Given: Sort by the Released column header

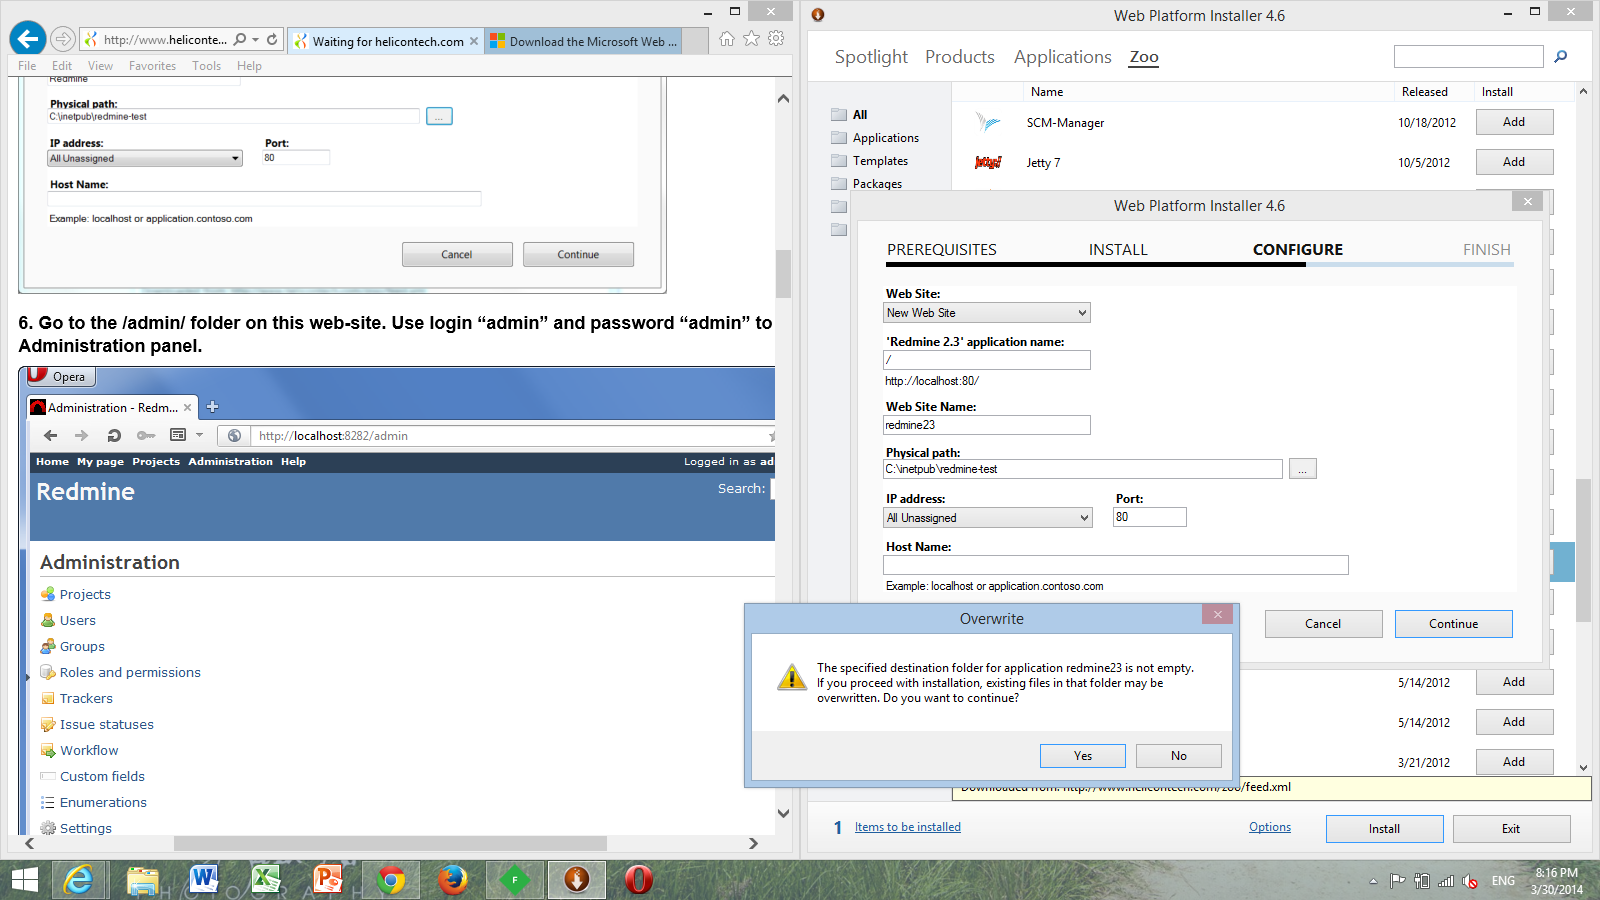Looking at the screenshot, I should pyautogui.click(x=1424, y=92).
